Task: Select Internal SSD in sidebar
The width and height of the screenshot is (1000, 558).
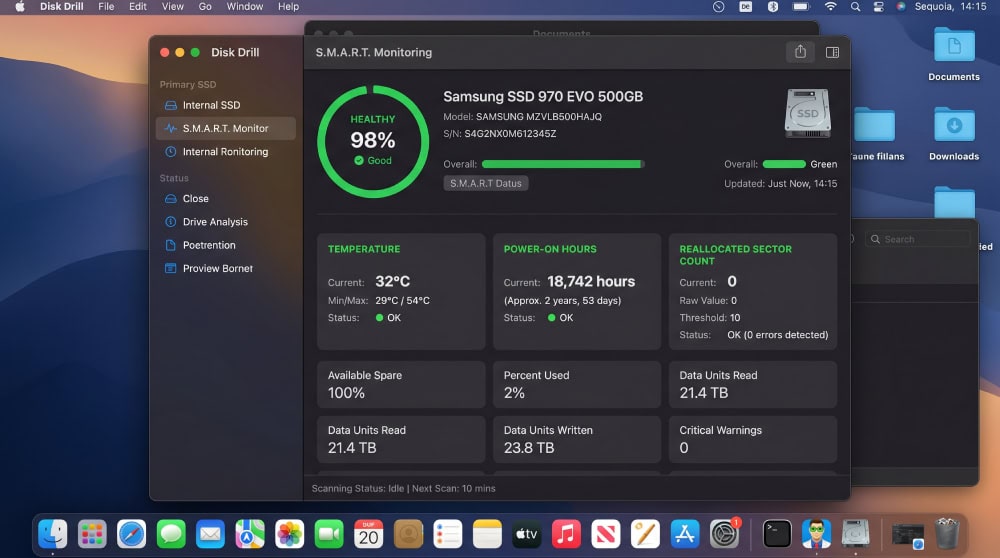Action: point(226,105)
